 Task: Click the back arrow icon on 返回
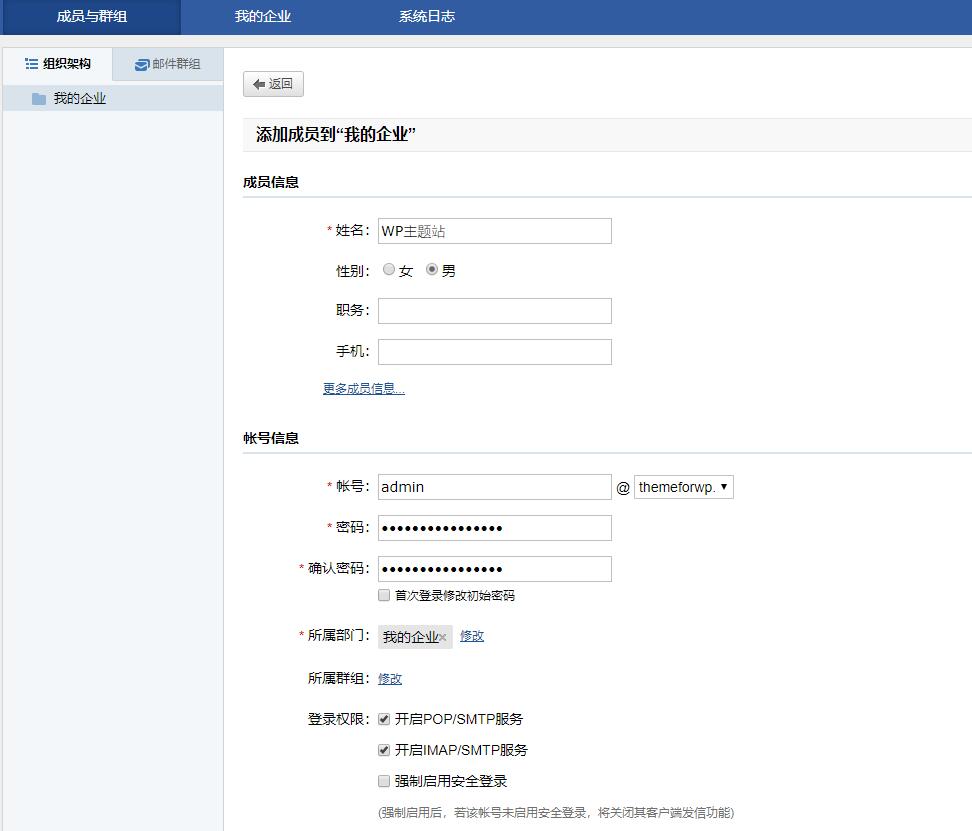[257, 84]
